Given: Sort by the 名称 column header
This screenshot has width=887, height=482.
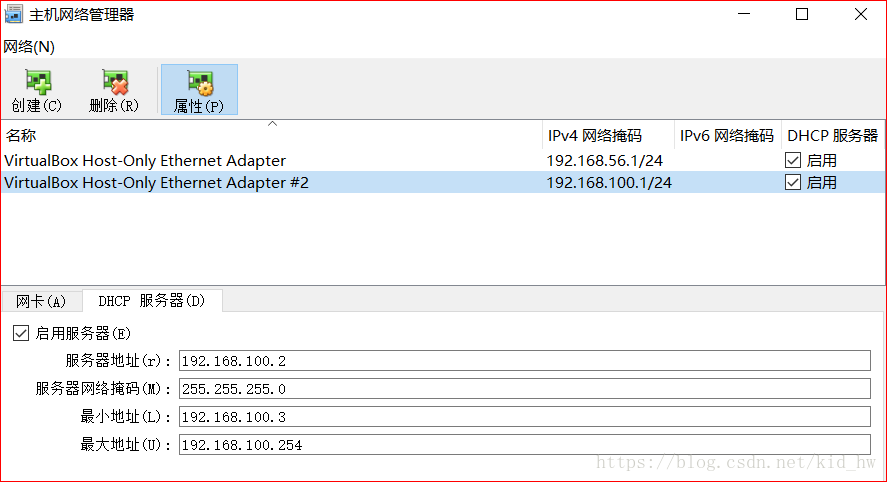Looking at the screenshot, I should pos(272,135).
